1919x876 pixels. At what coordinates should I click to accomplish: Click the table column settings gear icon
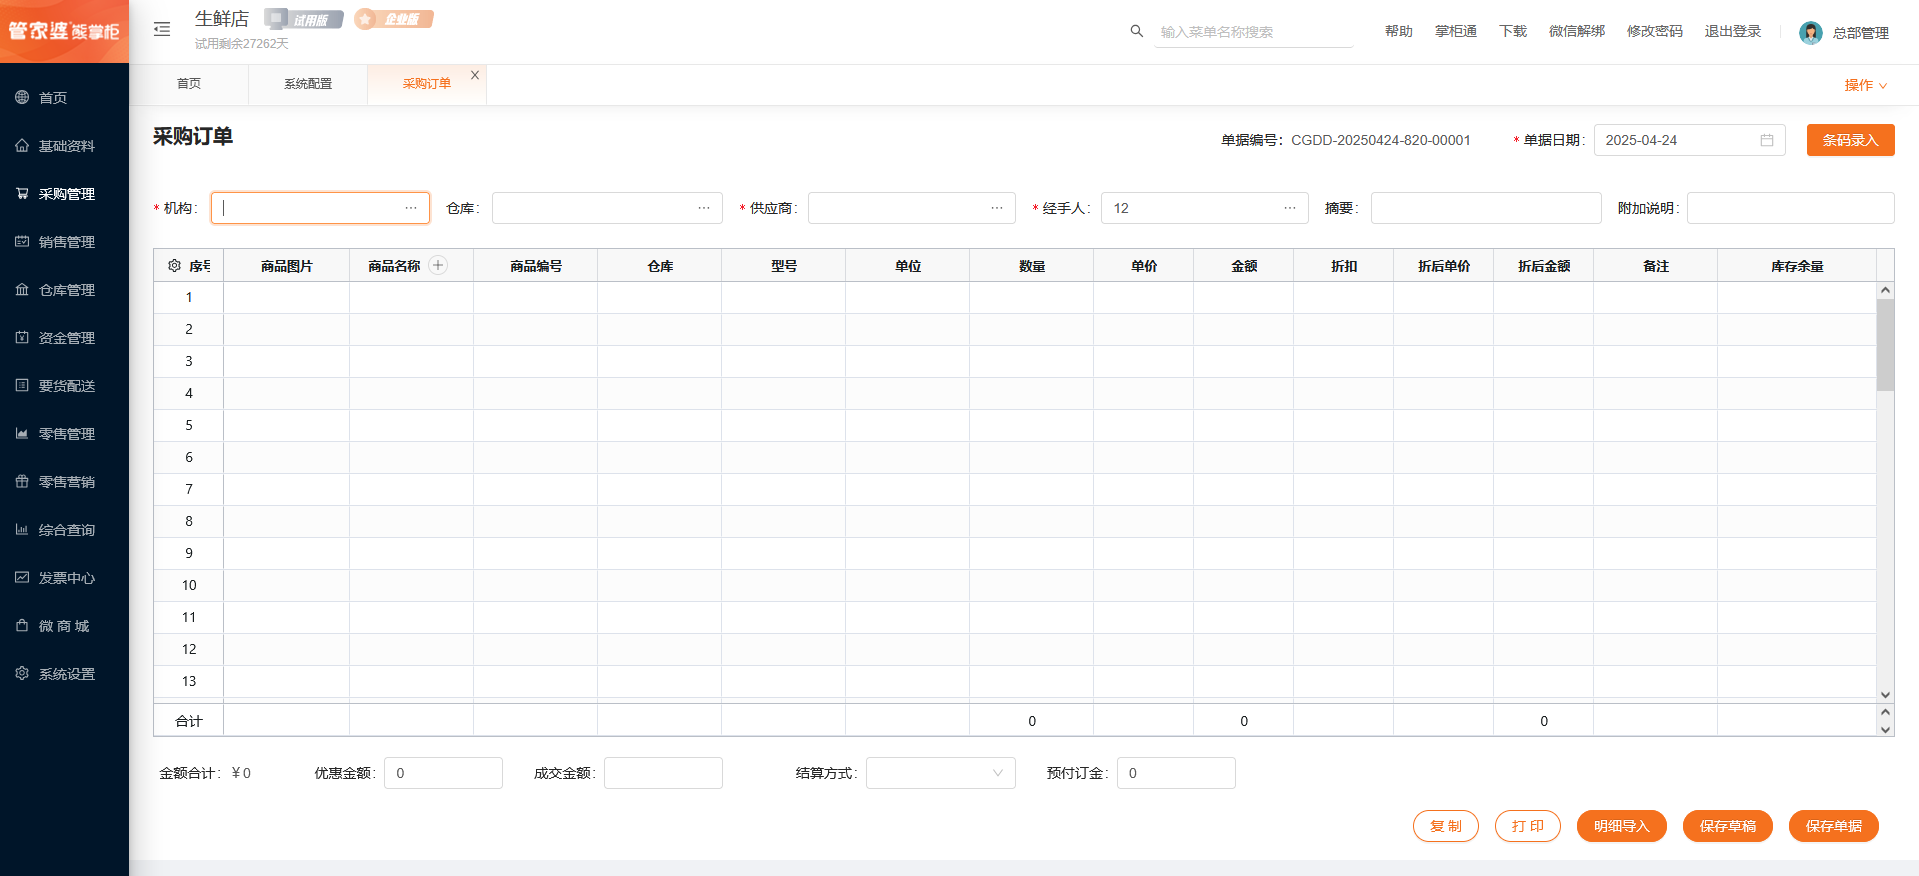click(x=174, y=266)
